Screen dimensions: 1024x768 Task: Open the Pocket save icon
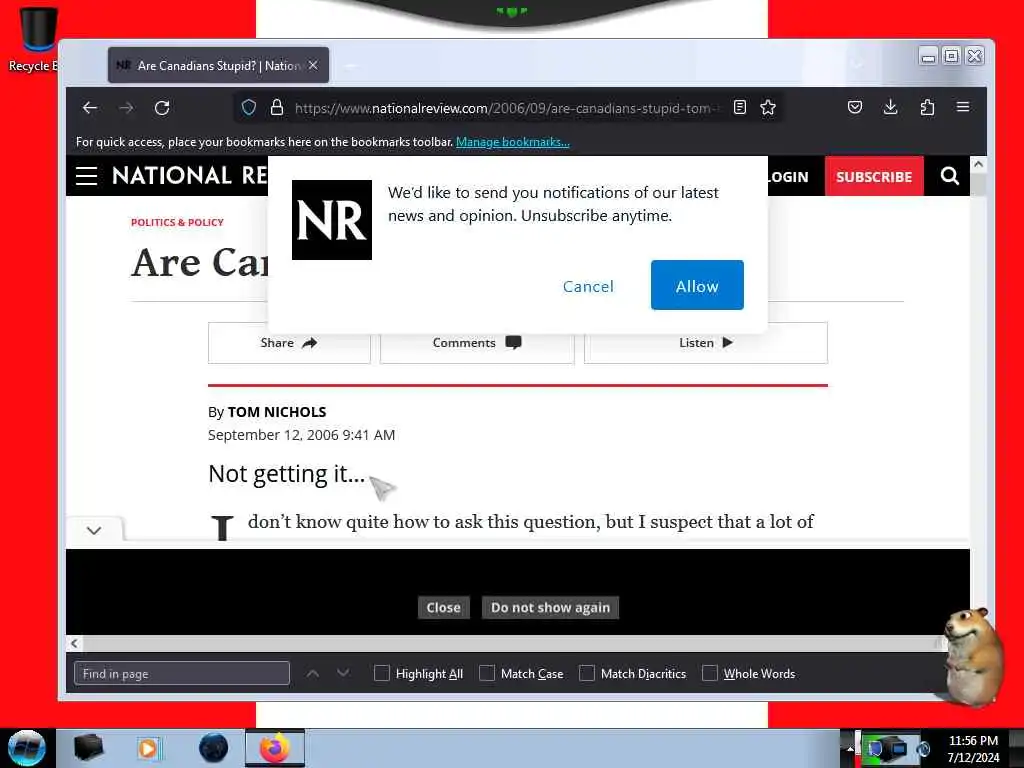pyautogui.click(x=855, y=107)
